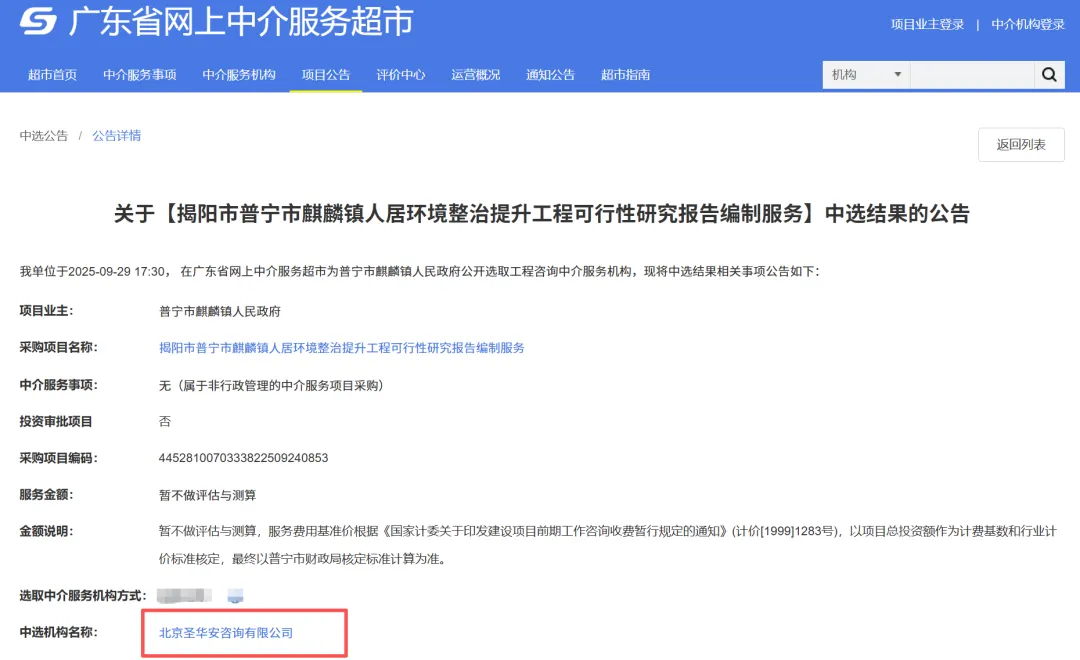Click the 中介机构登录 login link
The height and width of the screenshot is (660, 1080).
click(1026, 22)
